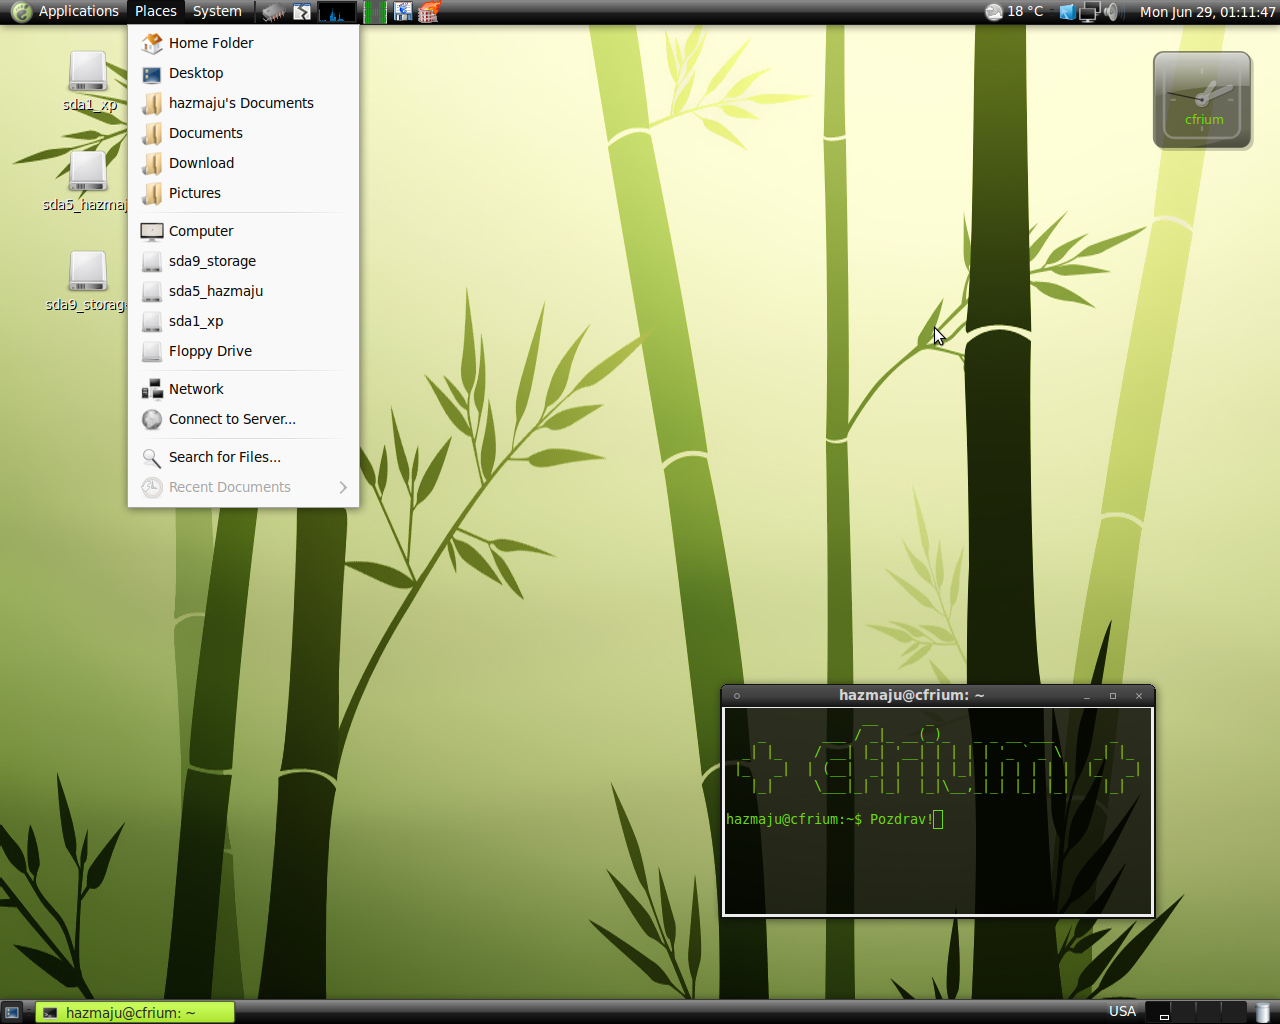Open the network monitors tray icon
1280x1024 pixels.
[1089, 12]
